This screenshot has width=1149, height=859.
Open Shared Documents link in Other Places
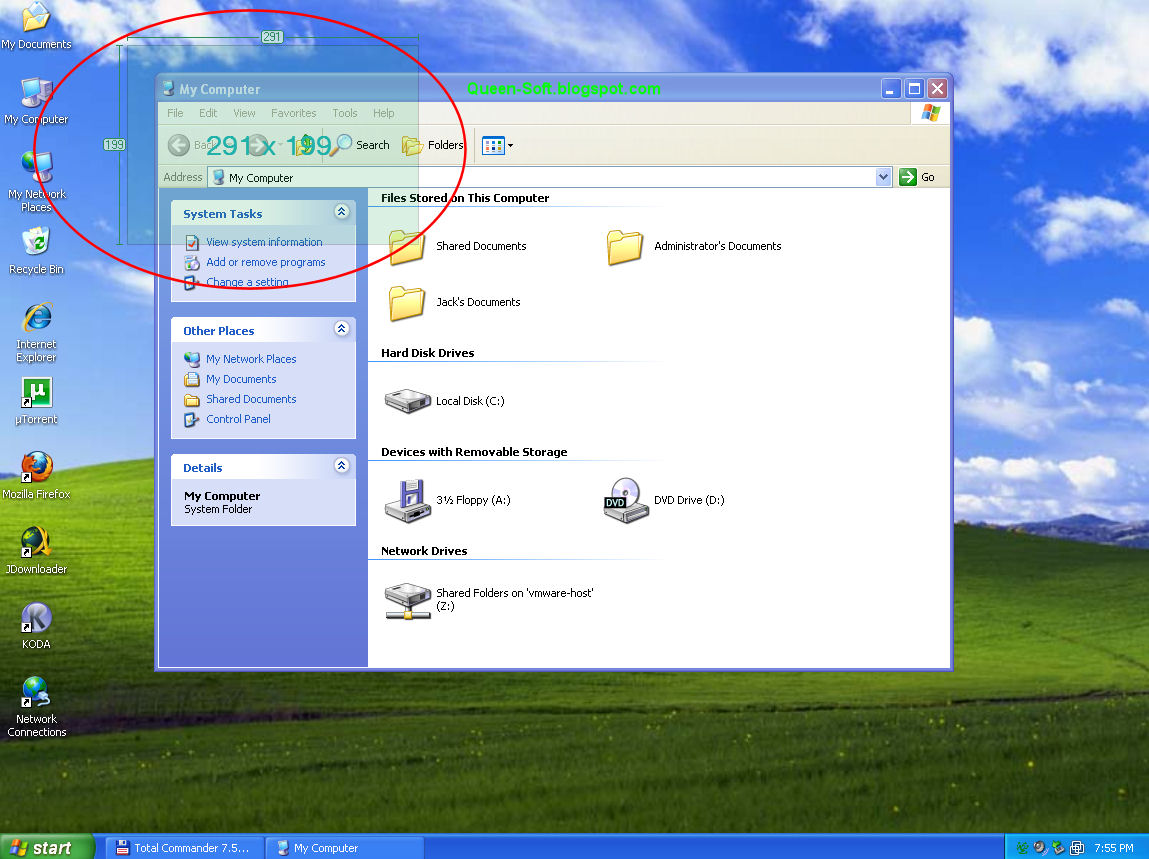click(x=240, y=399)
